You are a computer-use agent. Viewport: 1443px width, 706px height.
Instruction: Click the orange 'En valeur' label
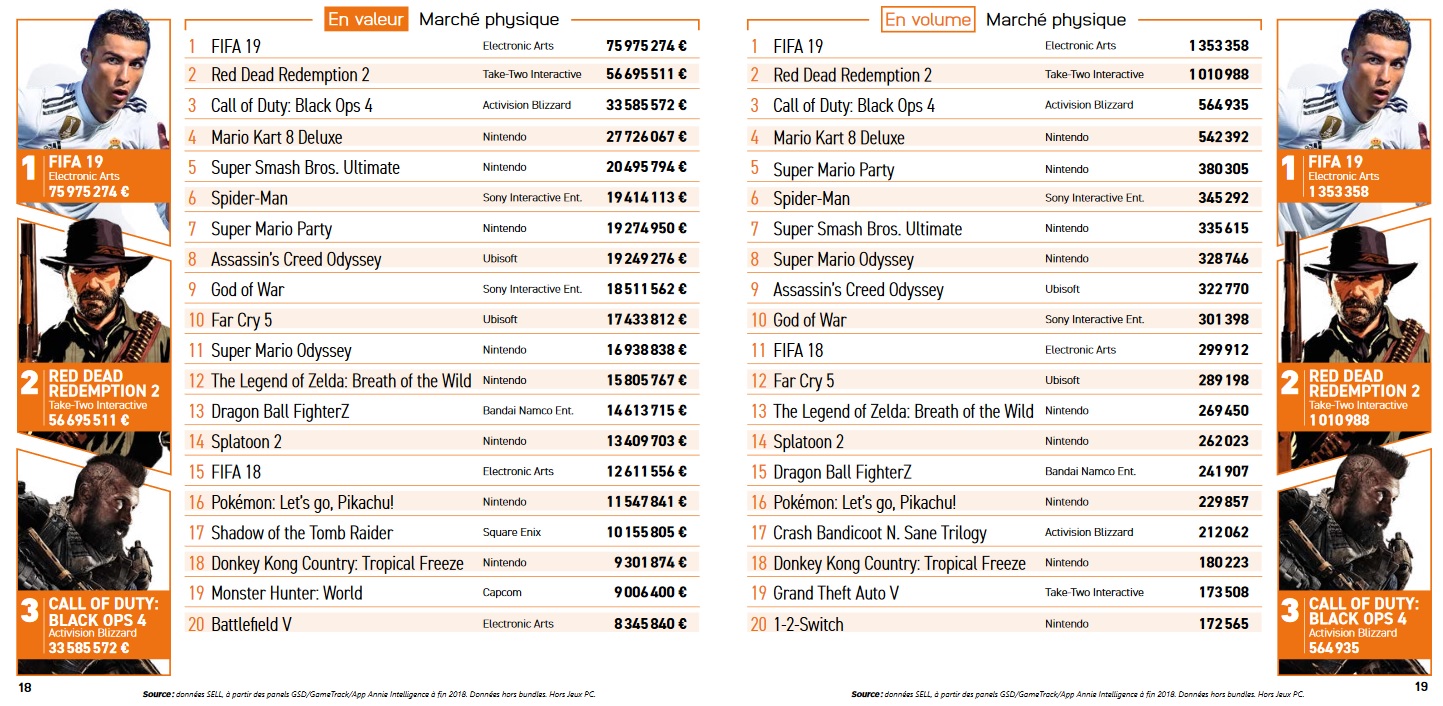tap(367, 19)
